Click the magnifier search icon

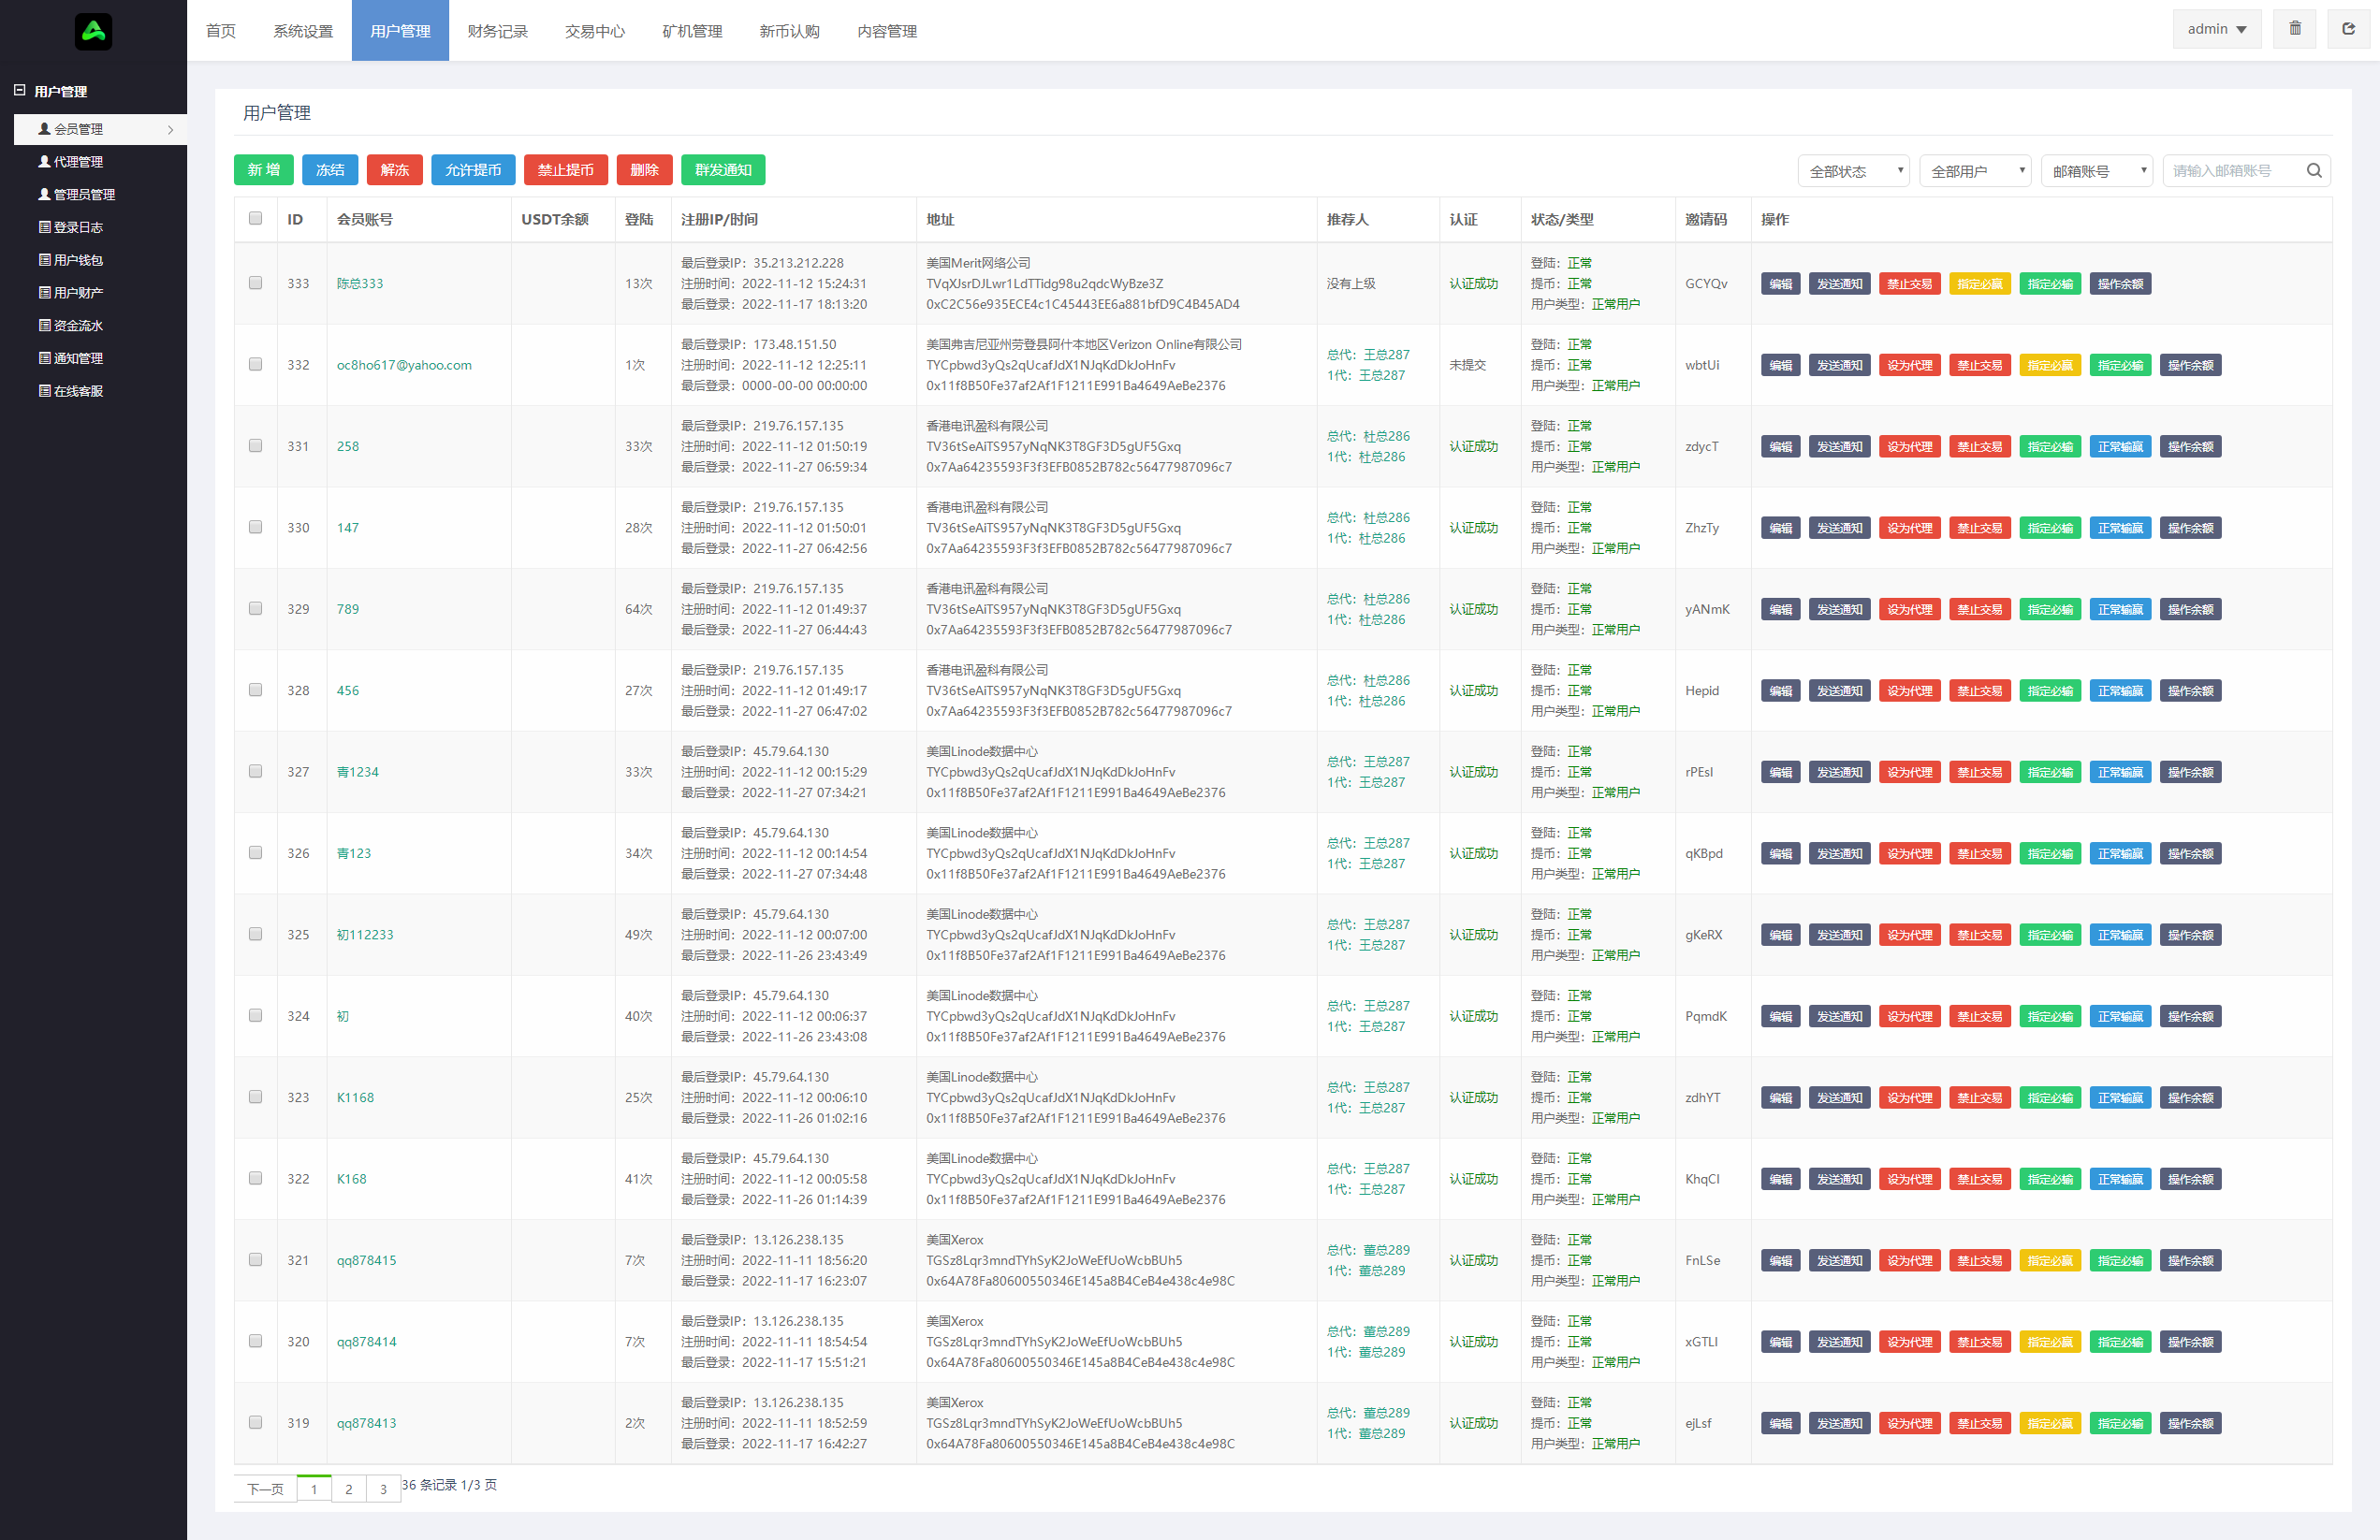coord(2313,171)
